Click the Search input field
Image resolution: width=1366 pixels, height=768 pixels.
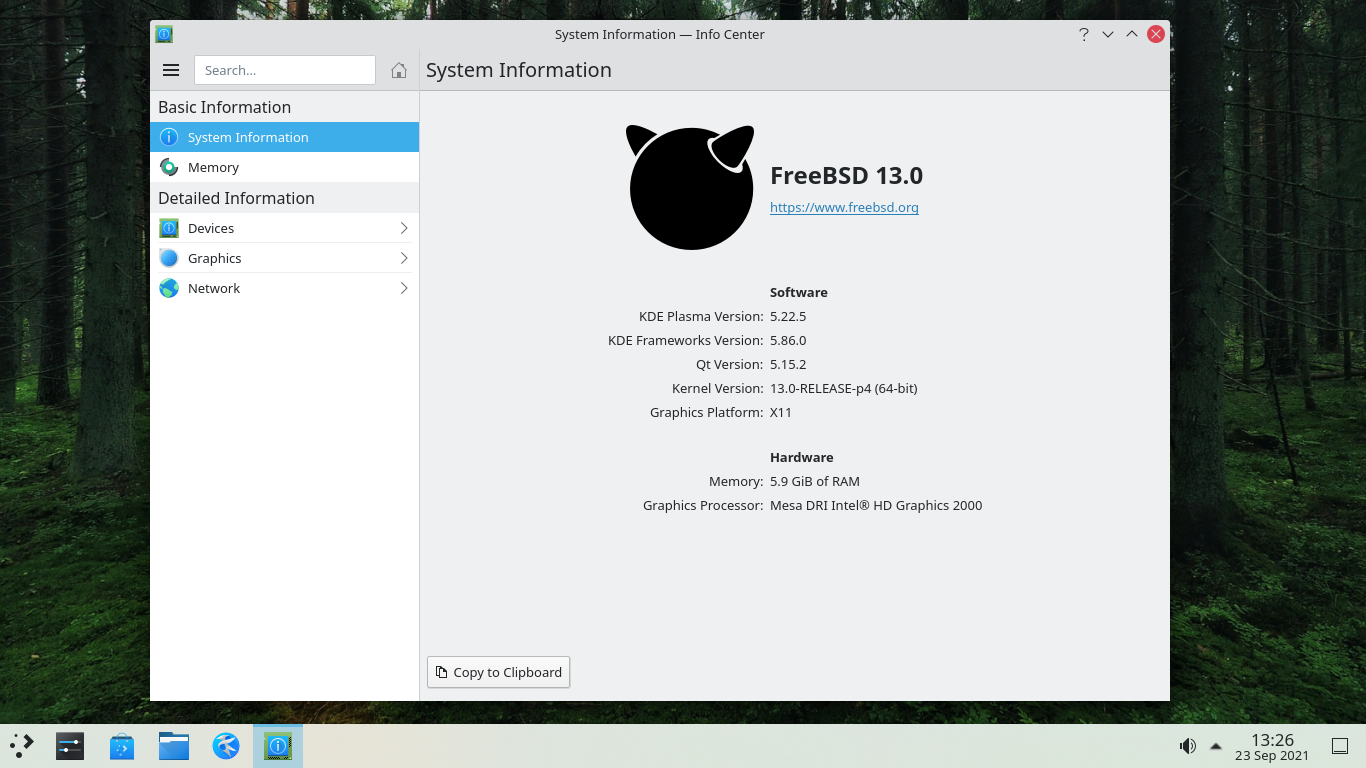pyautogui.click(x=285, y=70)
